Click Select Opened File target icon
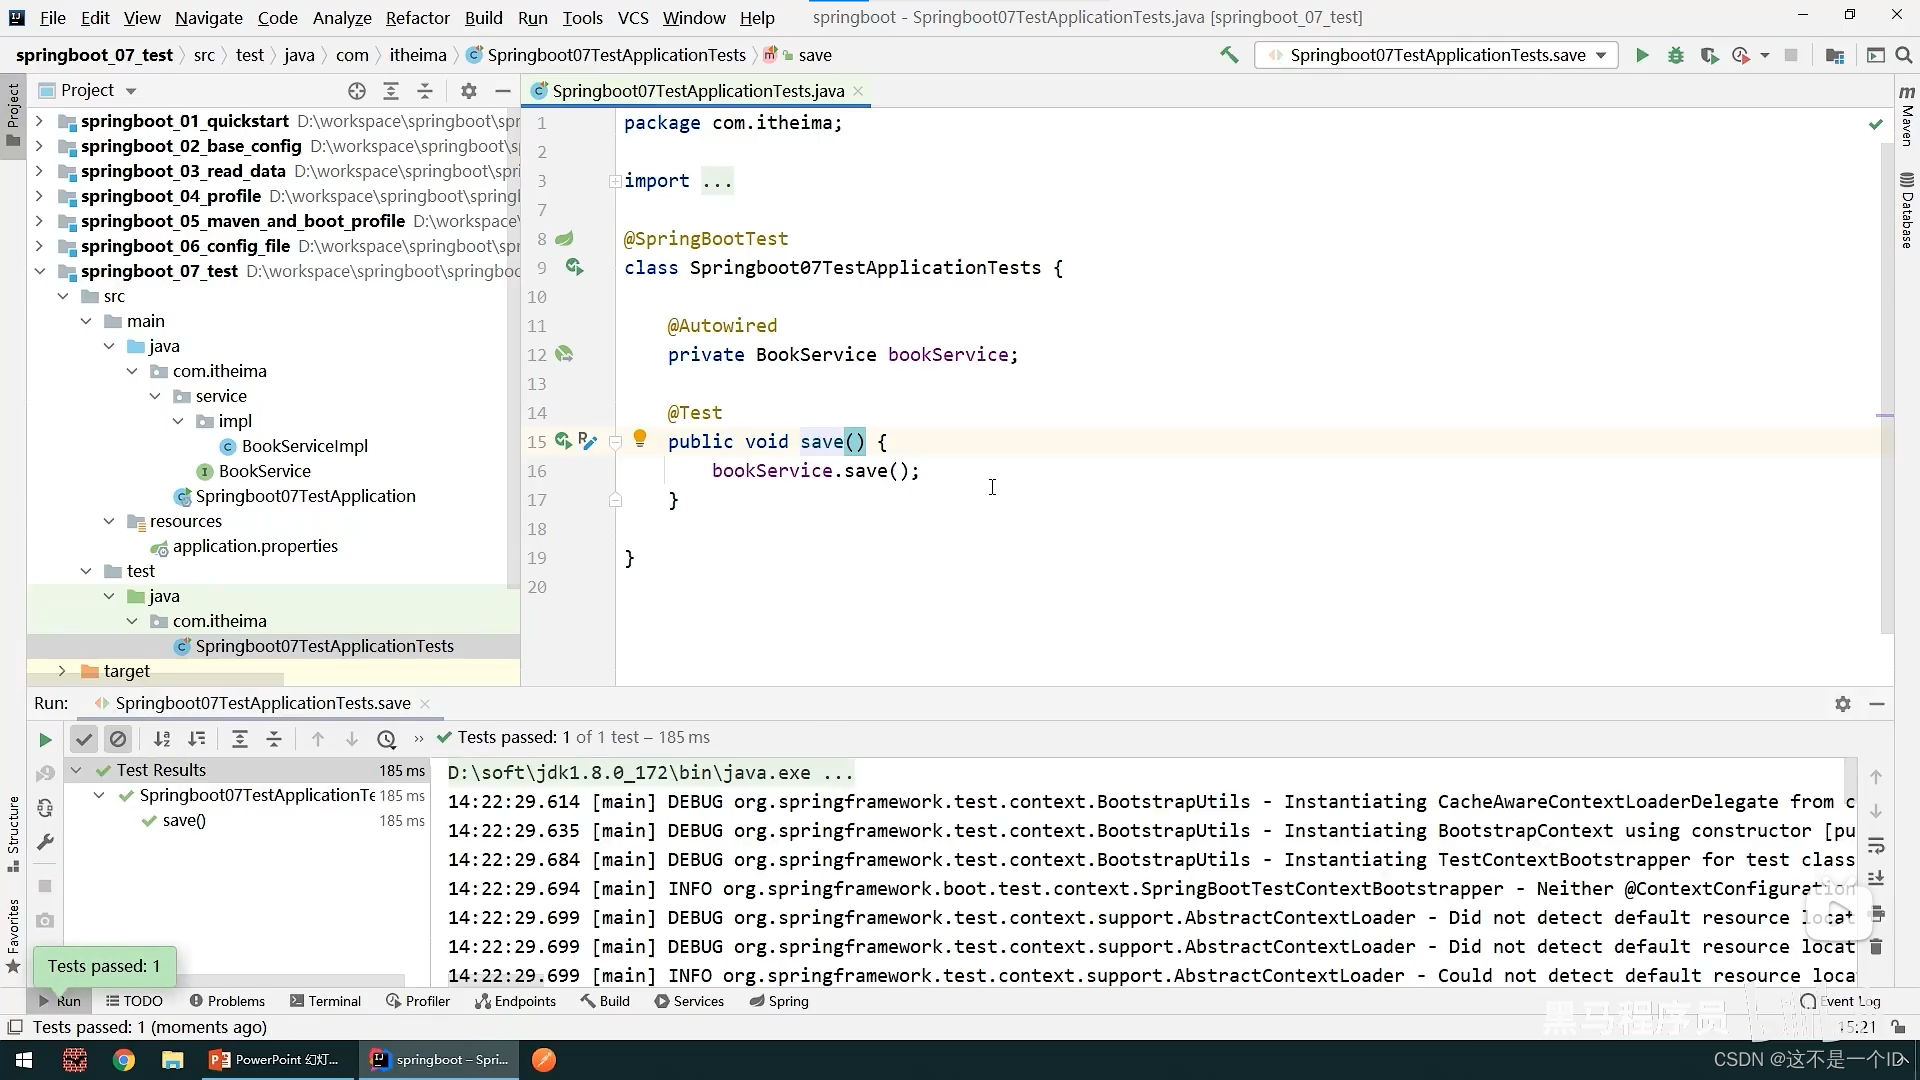This screenshot has height=1080, width=1920. point(357,91)
